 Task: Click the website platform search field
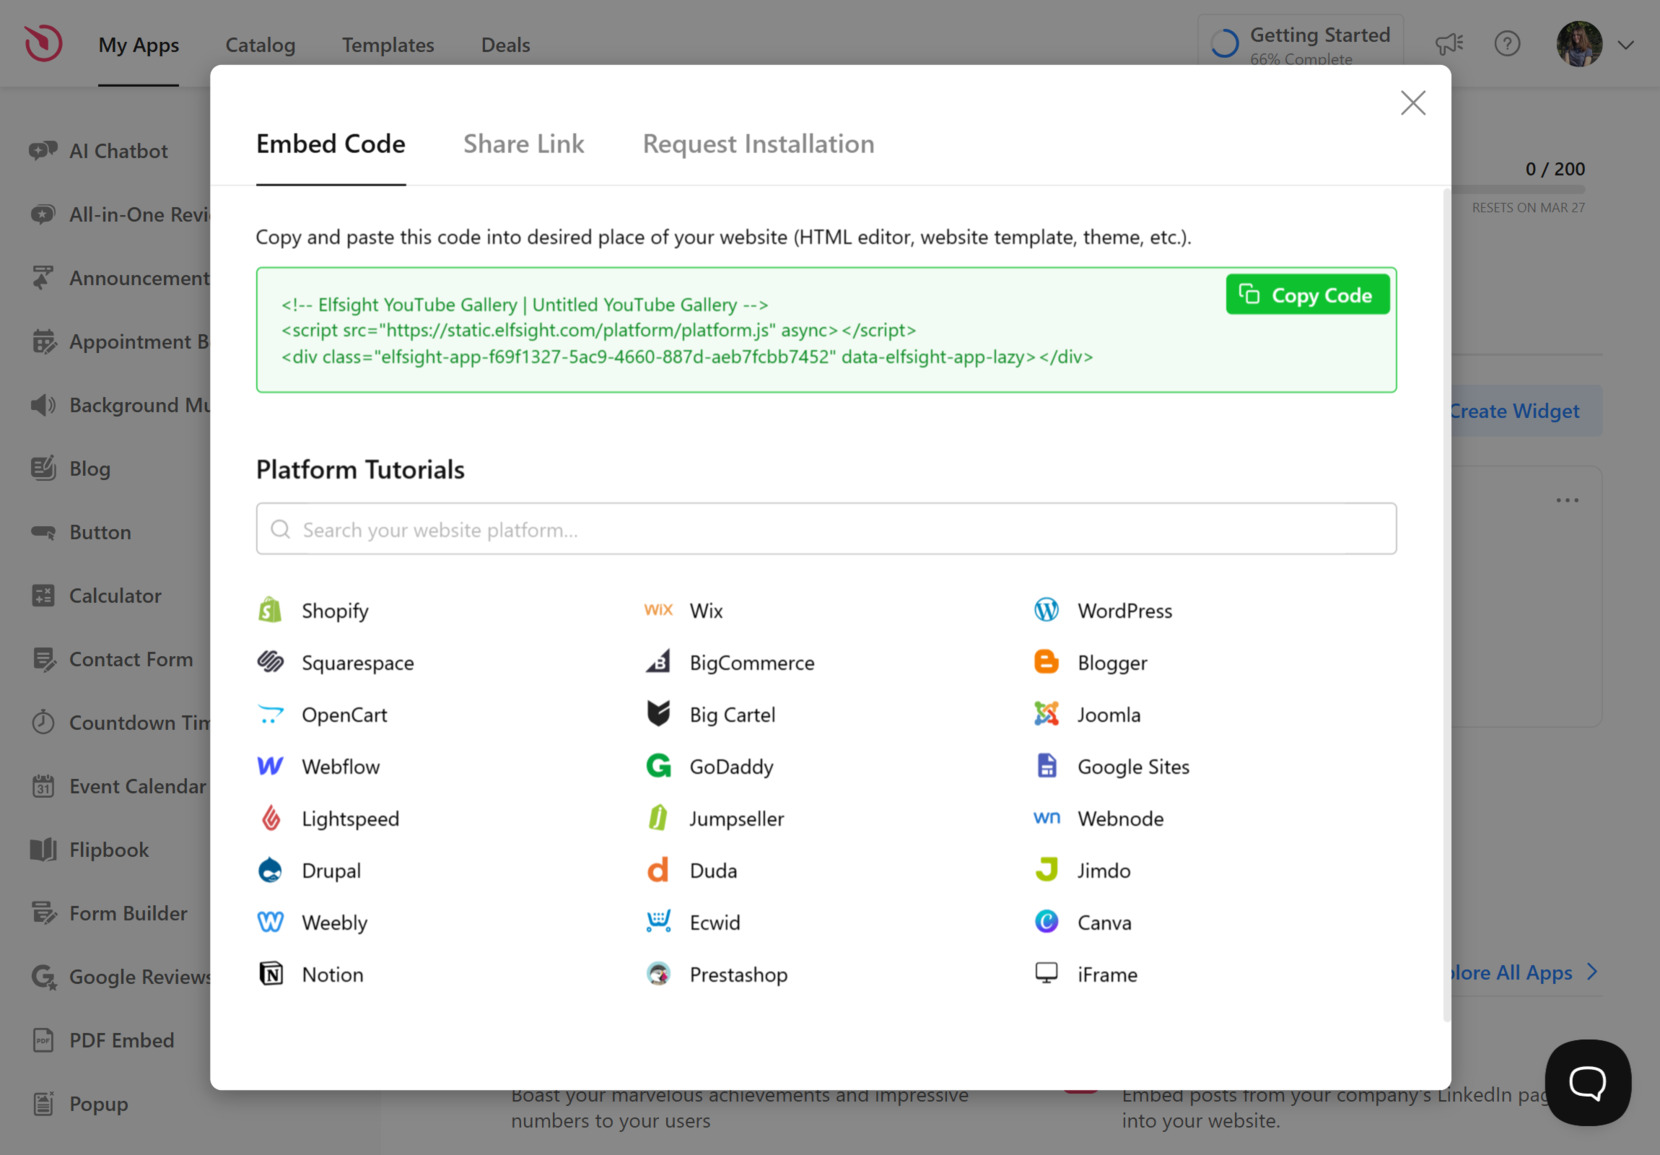[825, 529]
